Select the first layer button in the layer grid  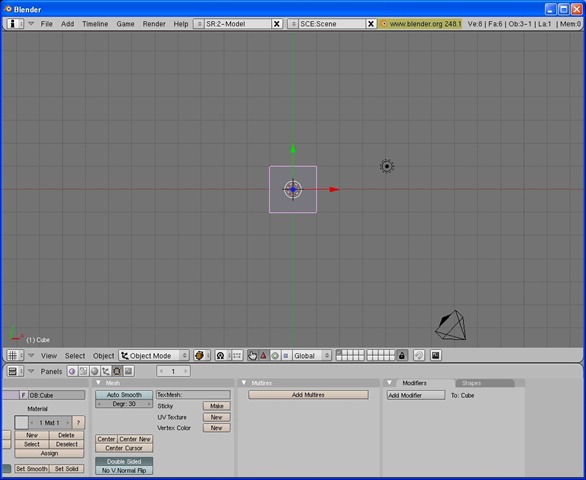(x=339, y=352)
